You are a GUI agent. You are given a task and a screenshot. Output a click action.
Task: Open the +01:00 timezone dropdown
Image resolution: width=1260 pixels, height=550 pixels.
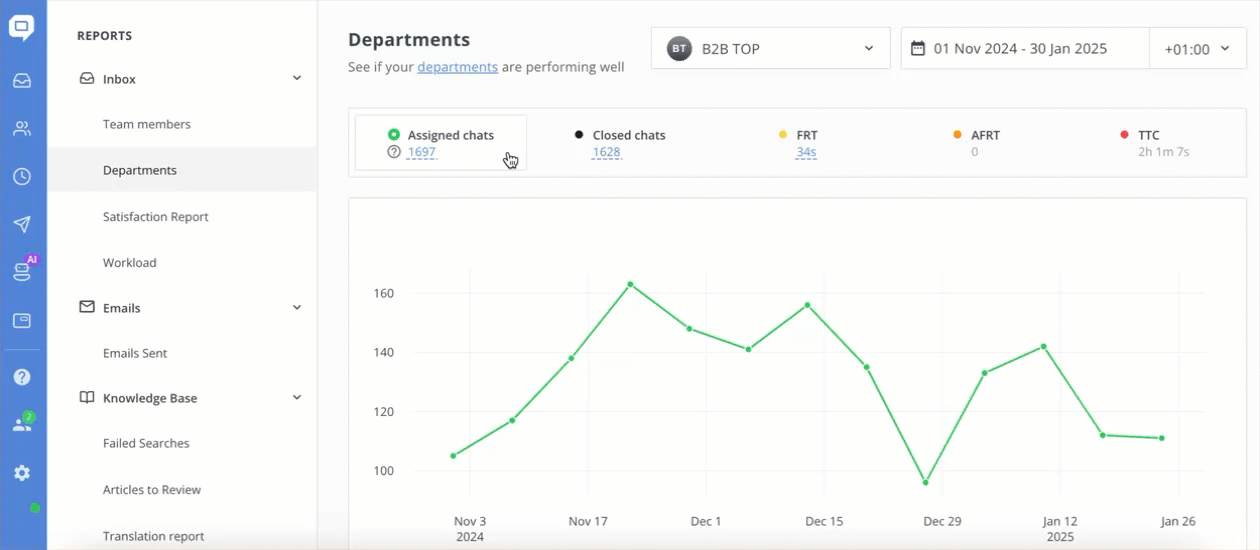tap(1197, 49)
